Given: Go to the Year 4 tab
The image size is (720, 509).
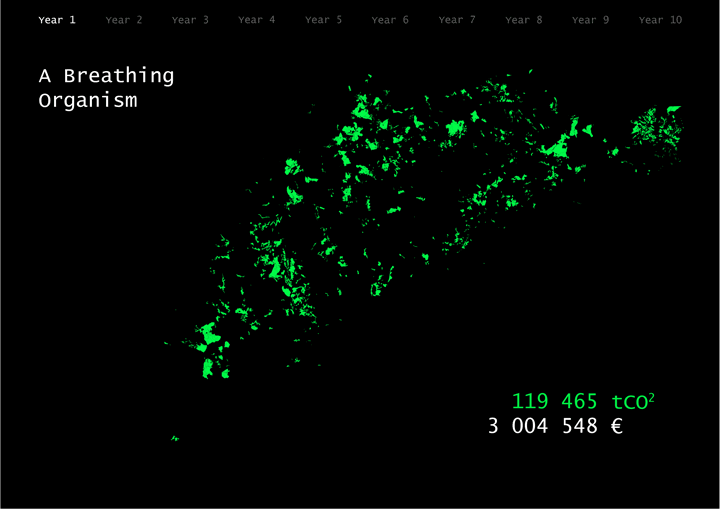Looking at the screenshot, I should pyautogui.click(x=257, y=20).
